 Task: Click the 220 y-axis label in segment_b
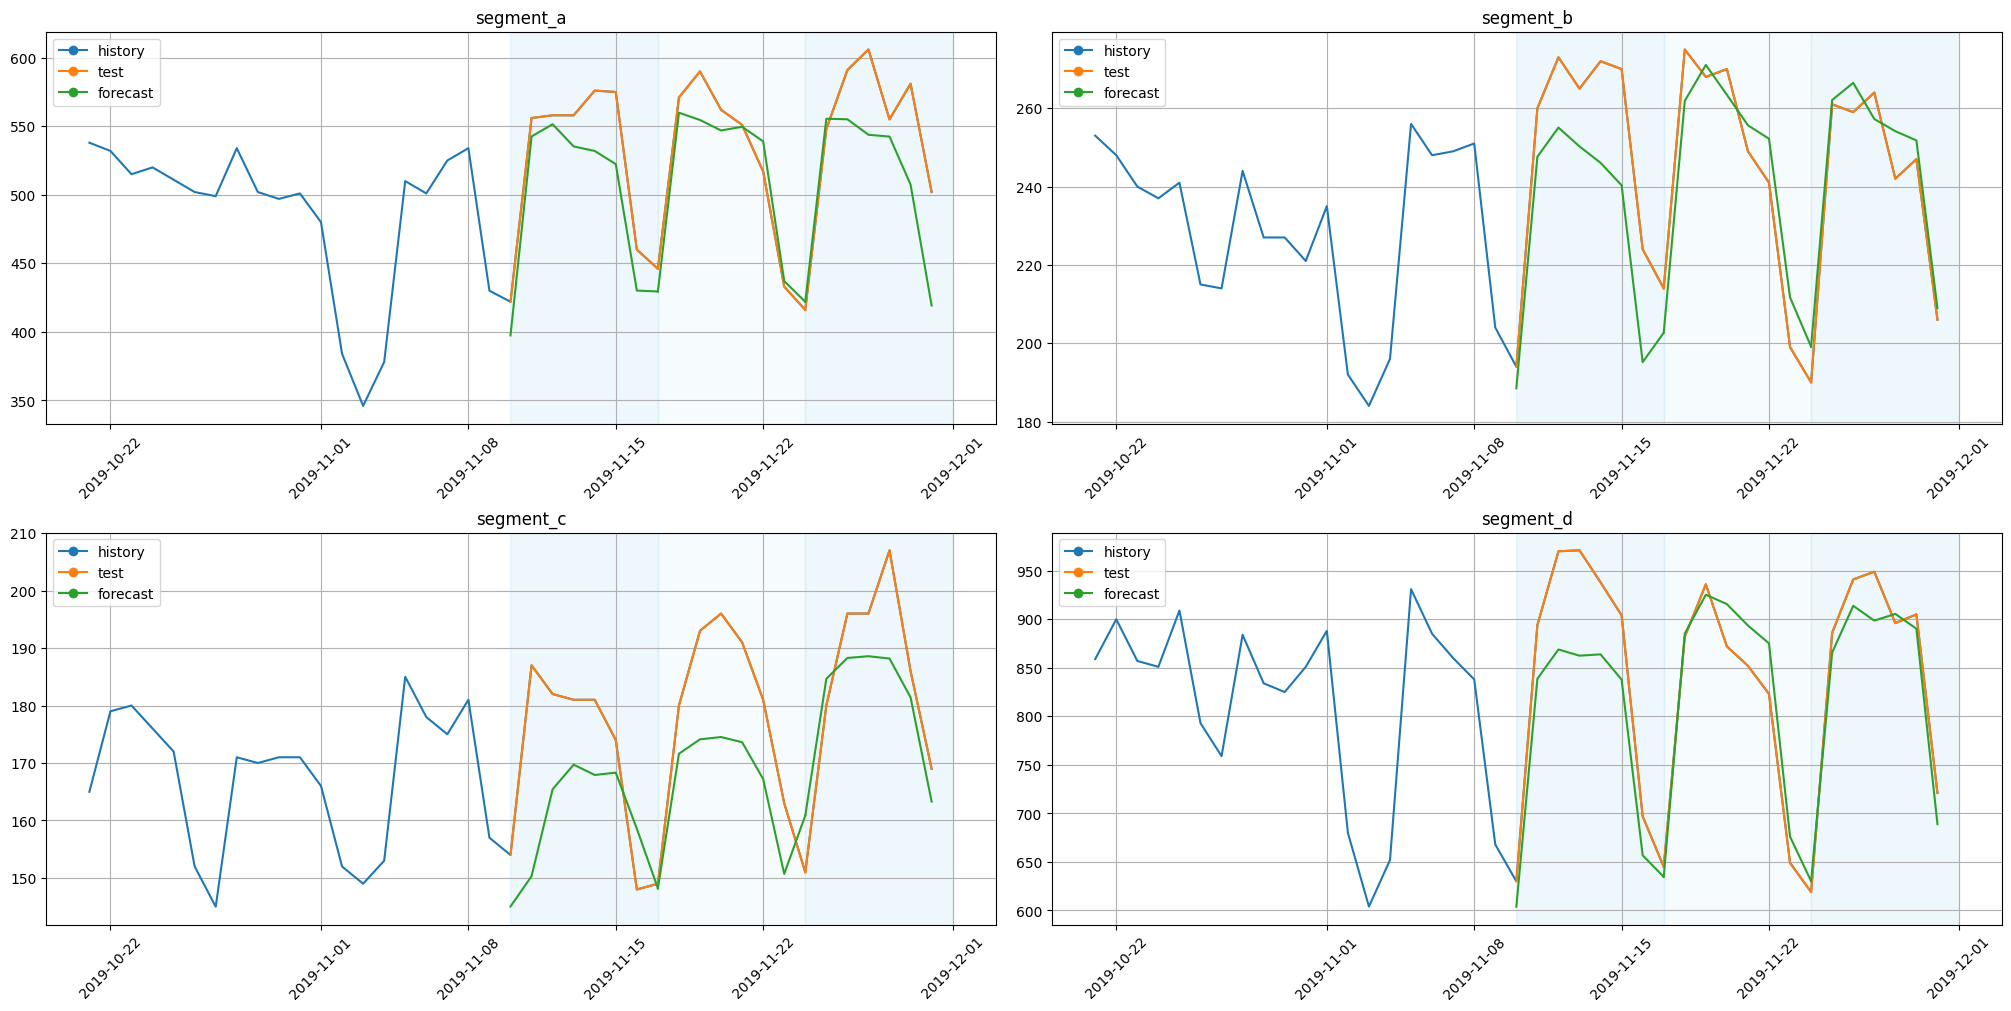tap(1031, 266)
